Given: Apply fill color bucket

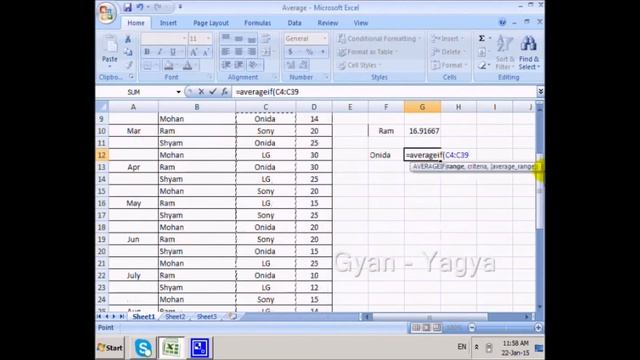Looking at the screenshot, I should 168,65.
